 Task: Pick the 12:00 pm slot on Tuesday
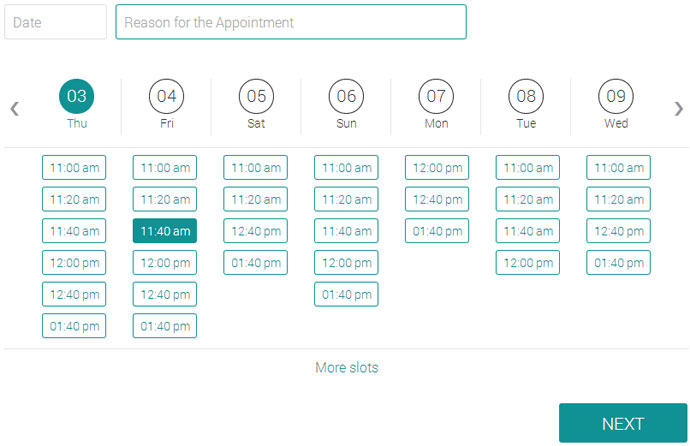click(x=528, y=263)
